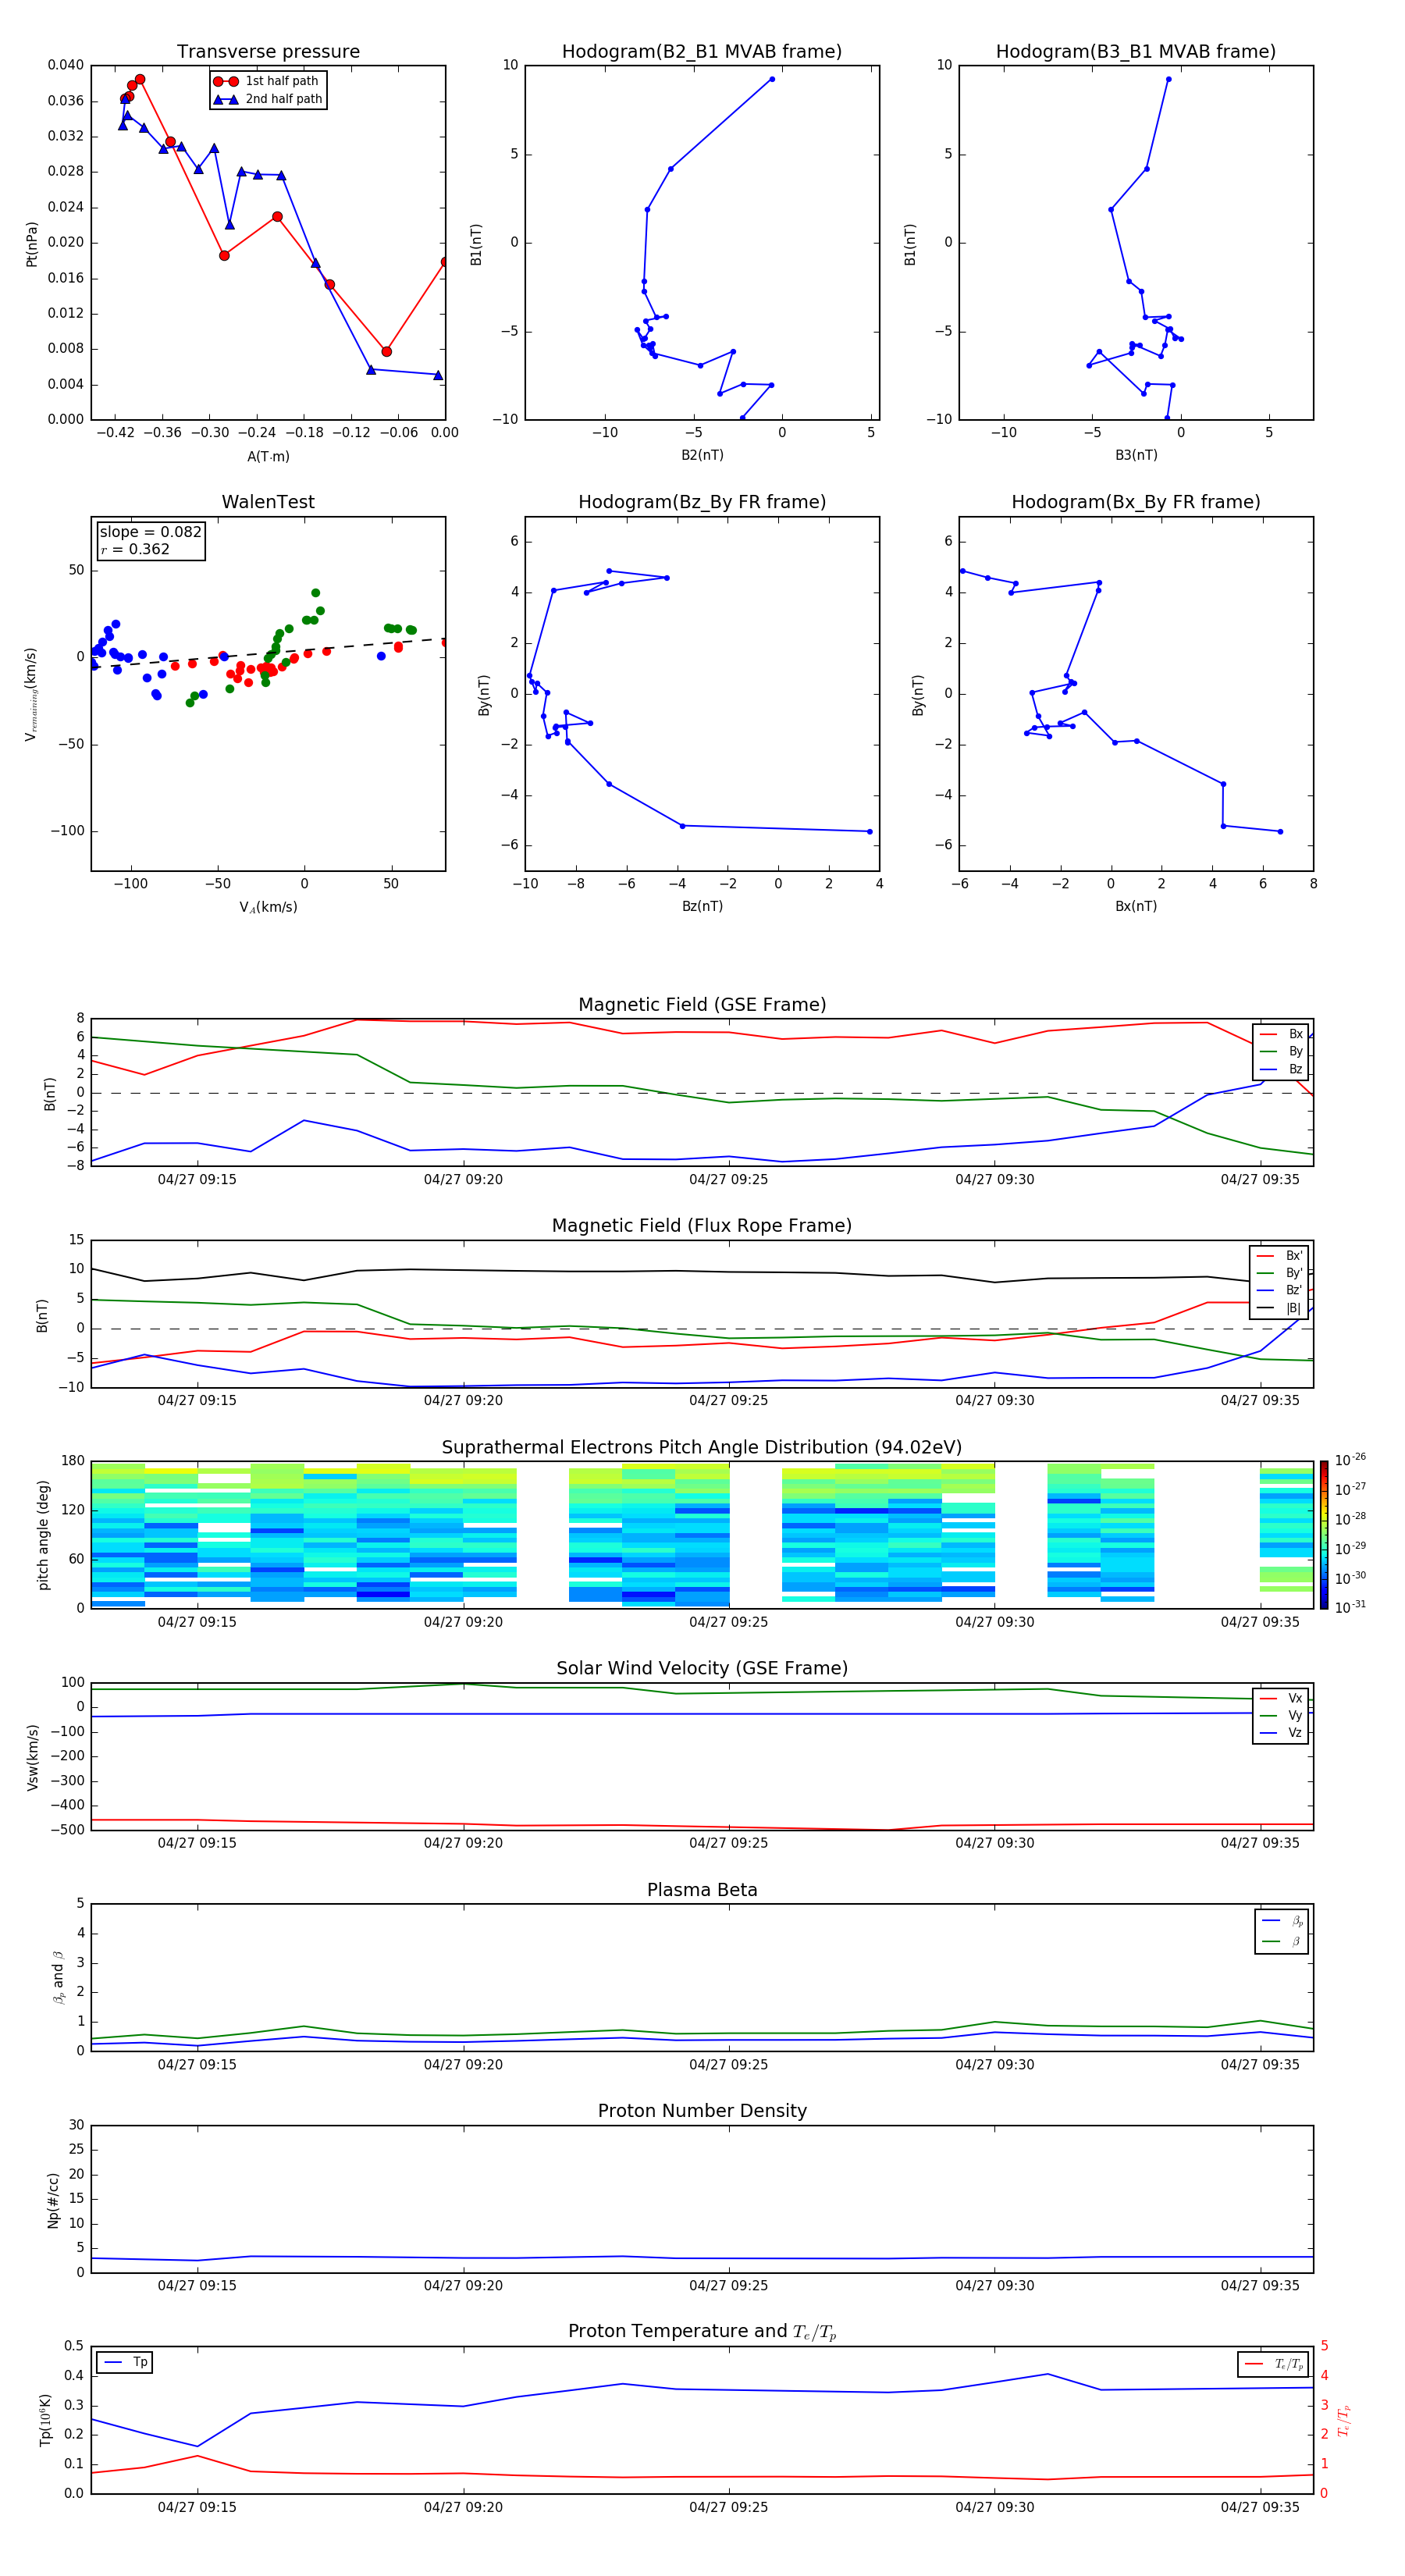Viewport: 1405px width, 2576px height.
Task: Click the Suprathermal Electrons Pitch Angle Distribution title
Action: (702, 1448)
